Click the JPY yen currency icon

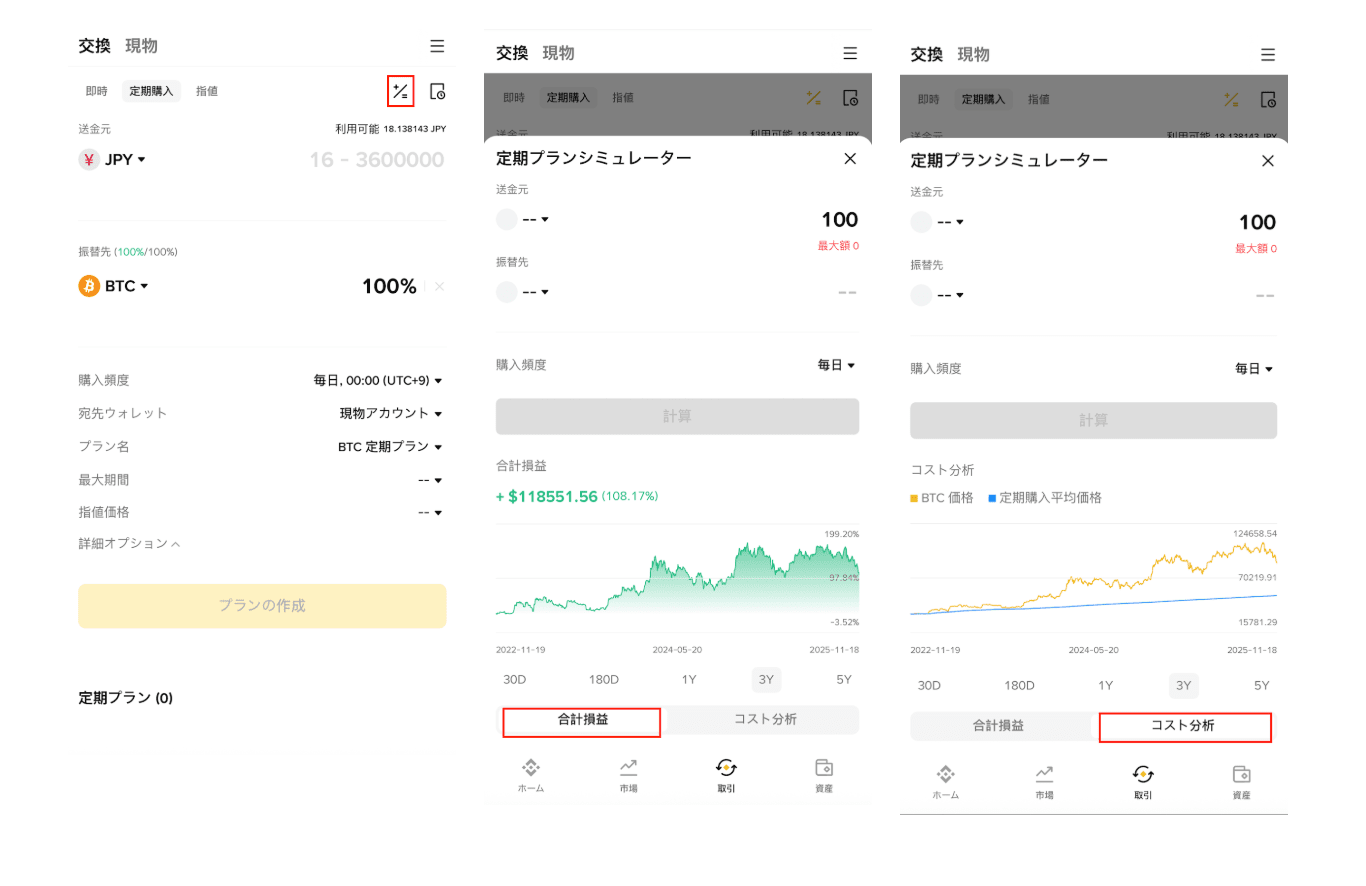coord(89,159)
